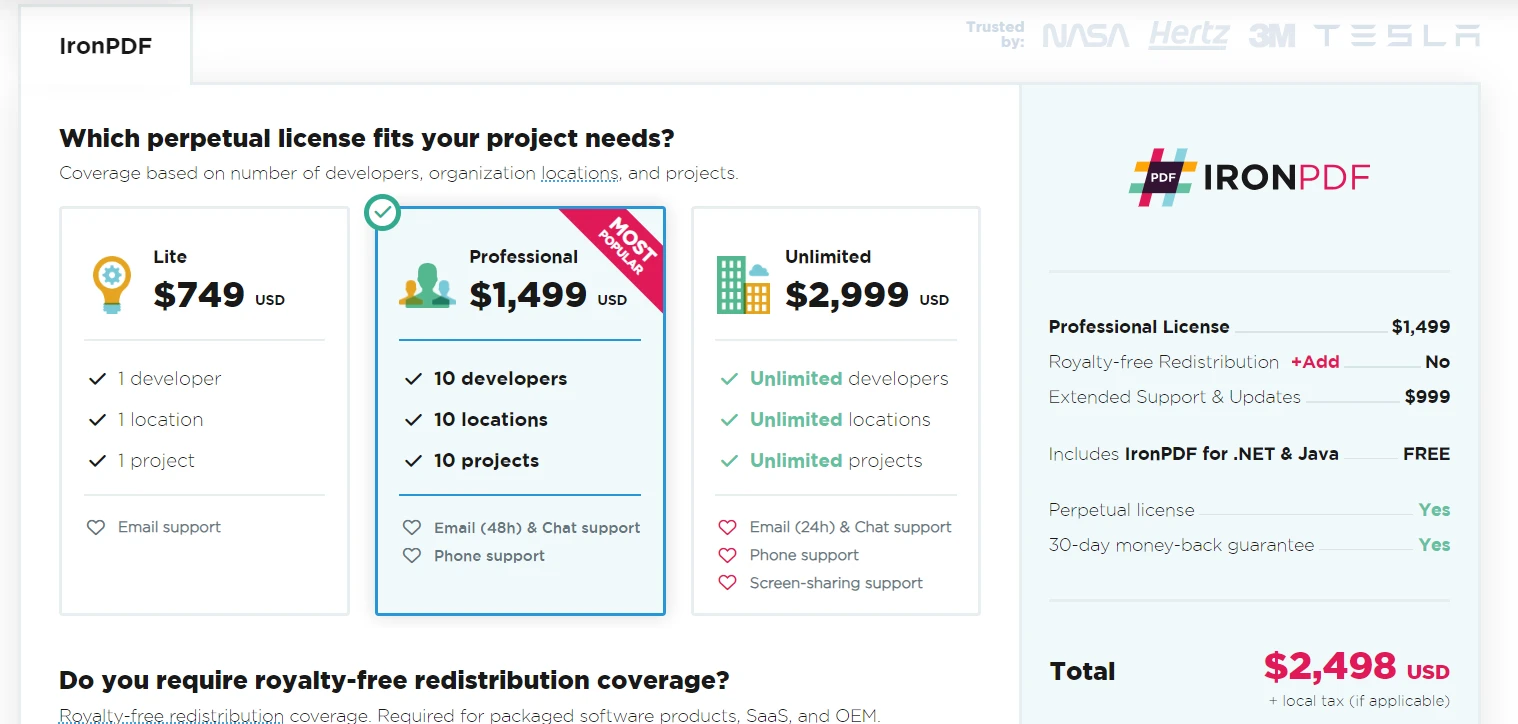Click heart icon beside Screen-sharing support

pos(728,583)
